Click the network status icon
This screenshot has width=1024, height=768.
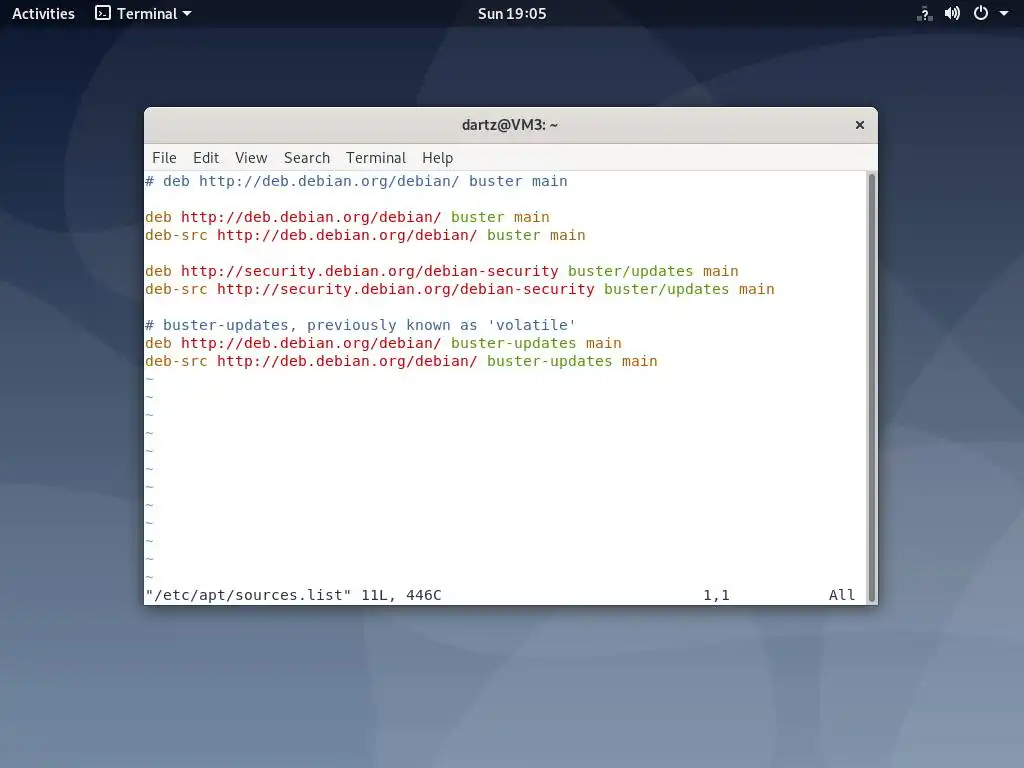925,13
